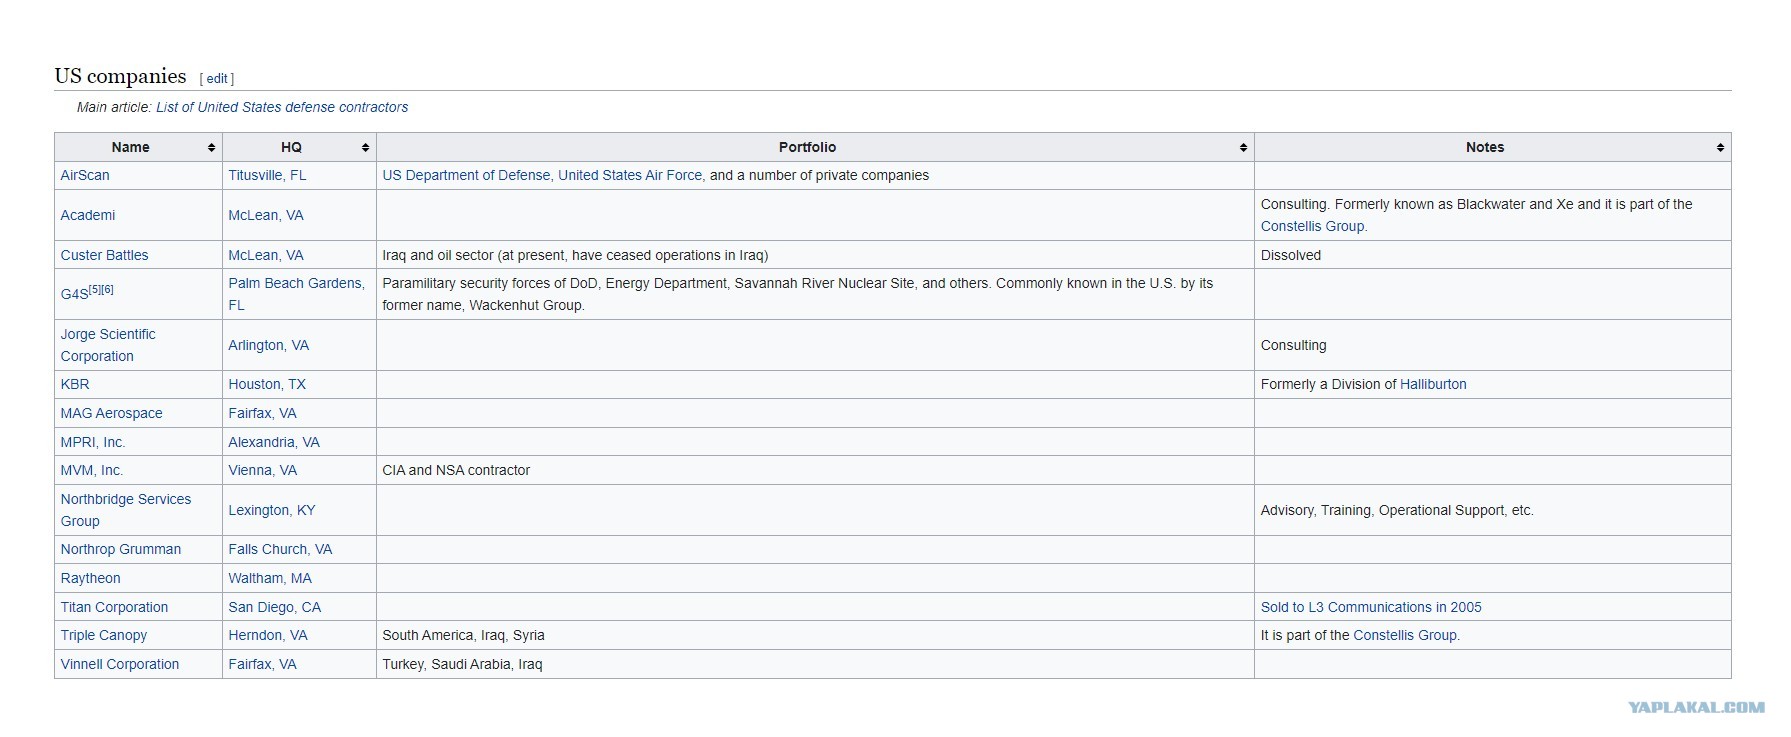The height and width of the screenshot is (737, 1791).
Task: Sort table by HQ column arrows
Action: 365,147
